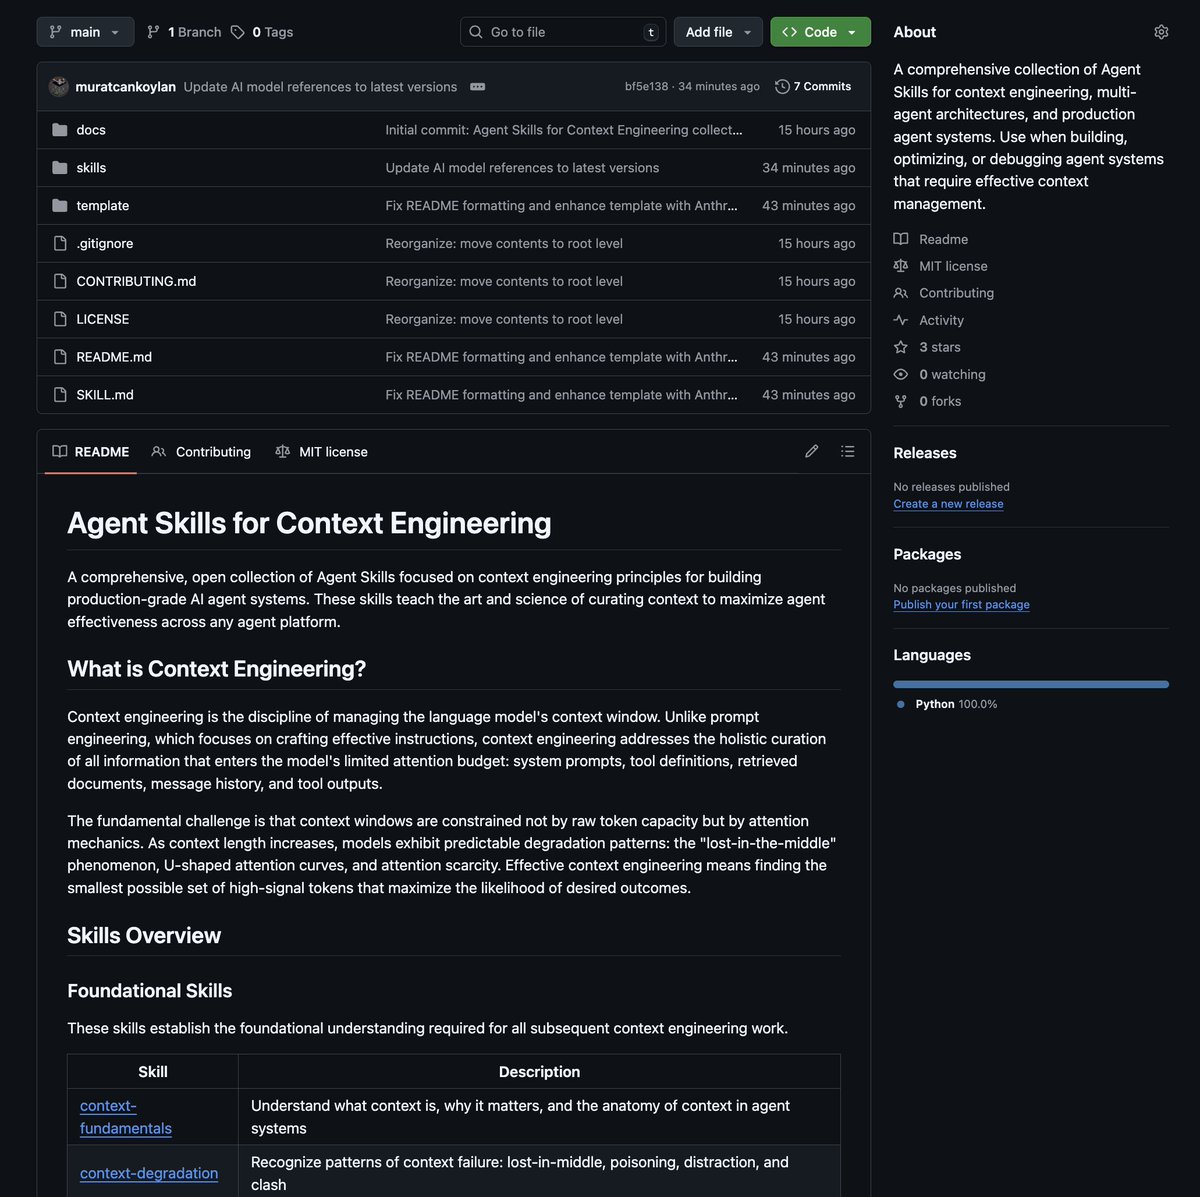
Task: Open the Add file dropdown
Action: coord(717,32)
